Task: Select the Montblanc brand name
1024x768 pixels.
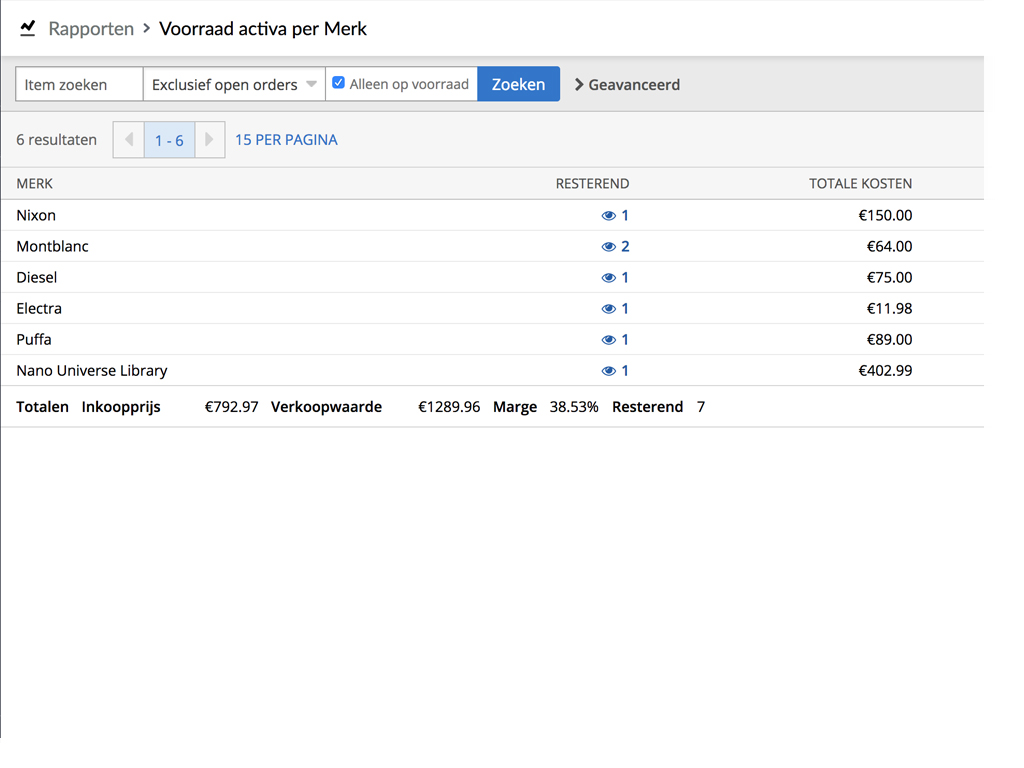Action: pos(52,246)
